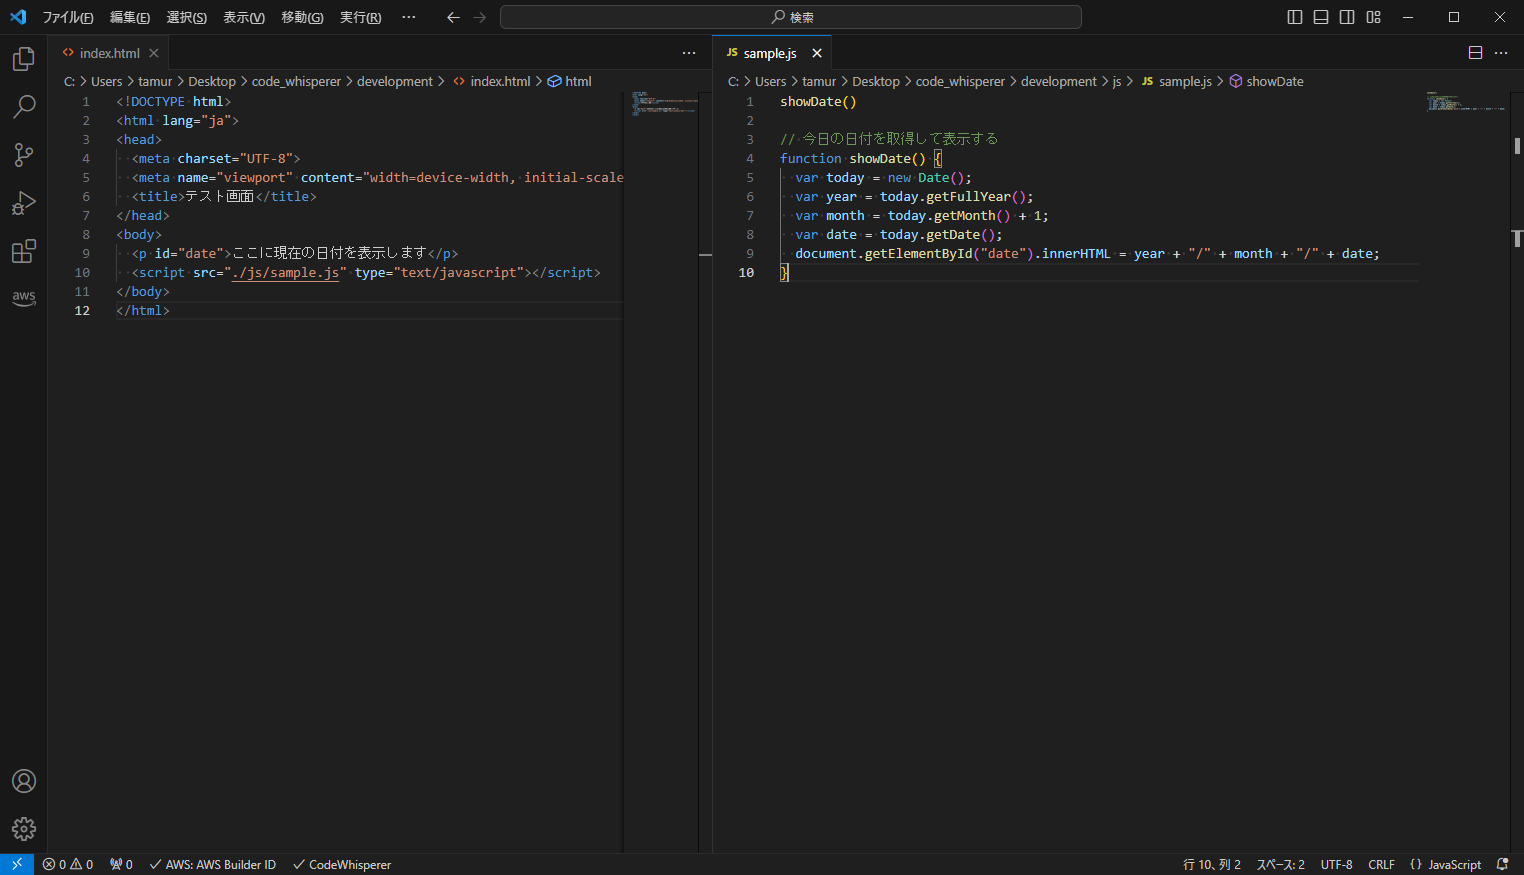1524x875 pixels.
Task: Open the 表示 menu
Action: tap(244, 17)
